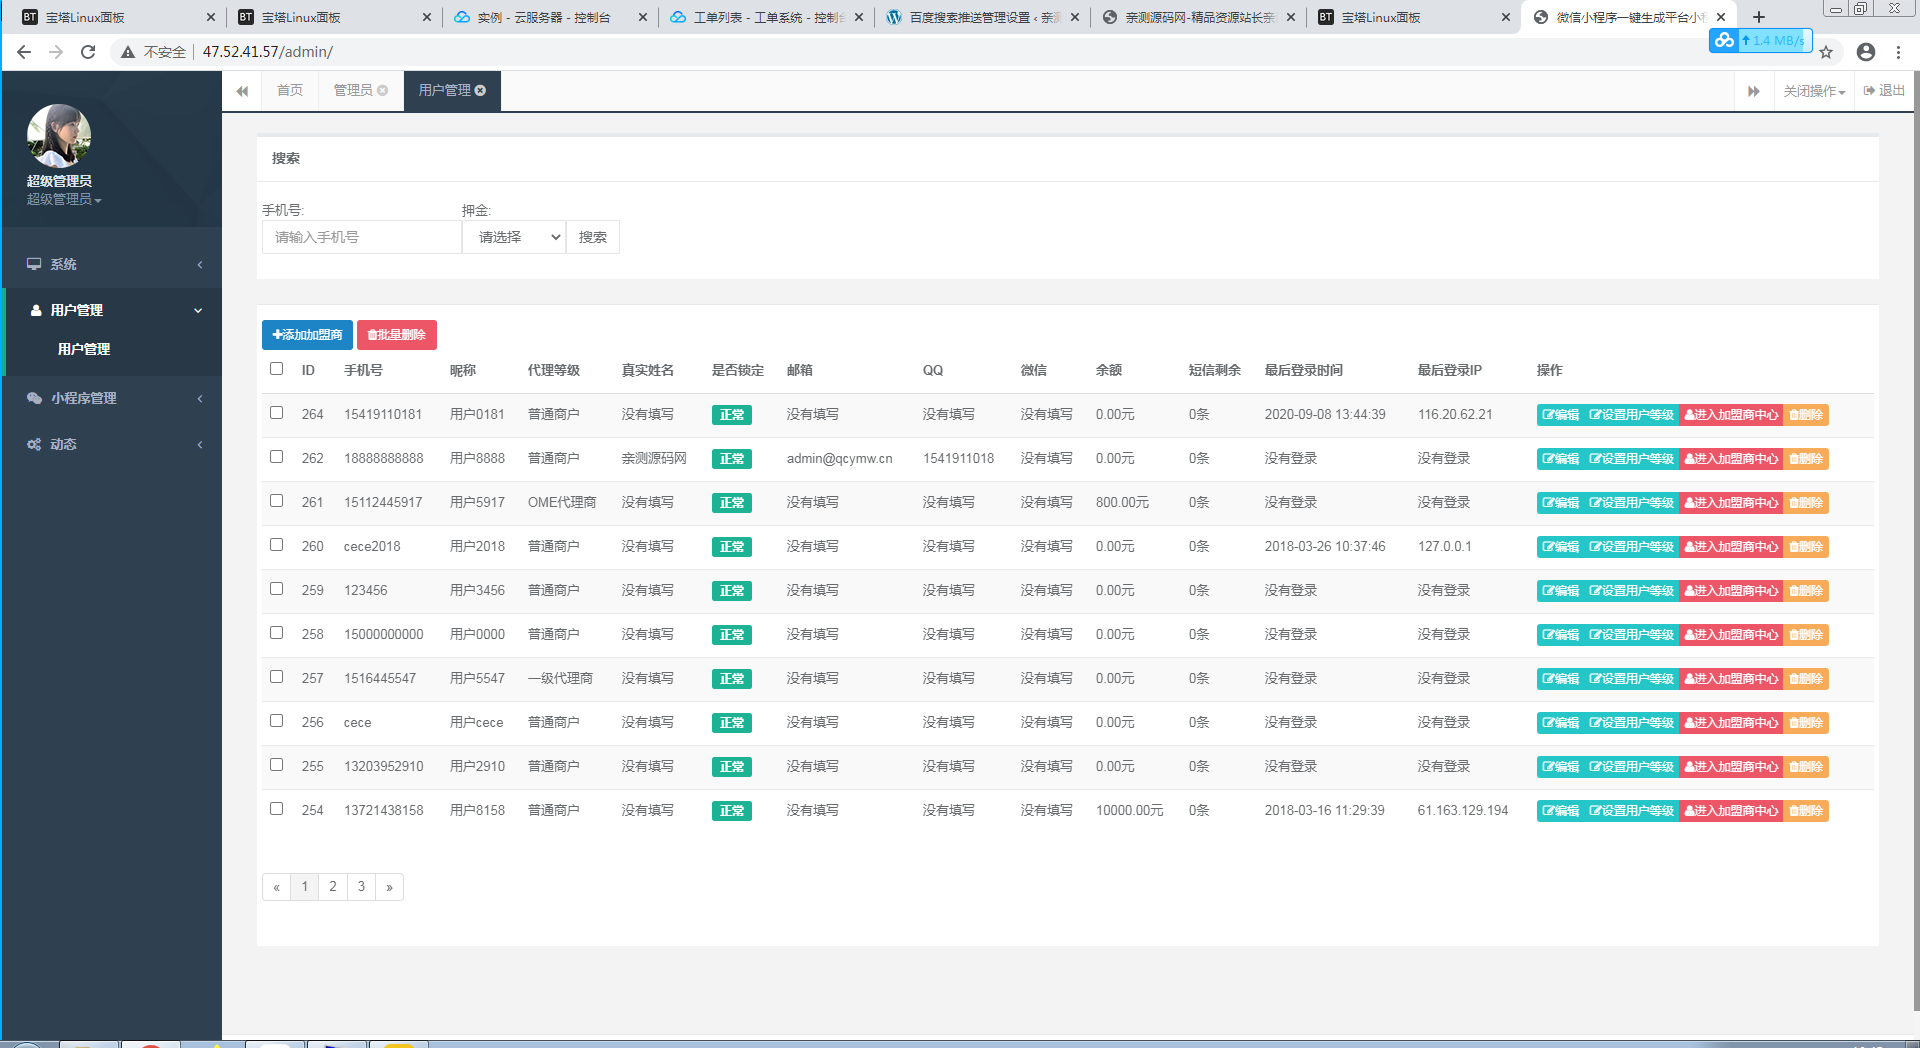Click the email admin@qcymw.cn cell

click(839, 459)
